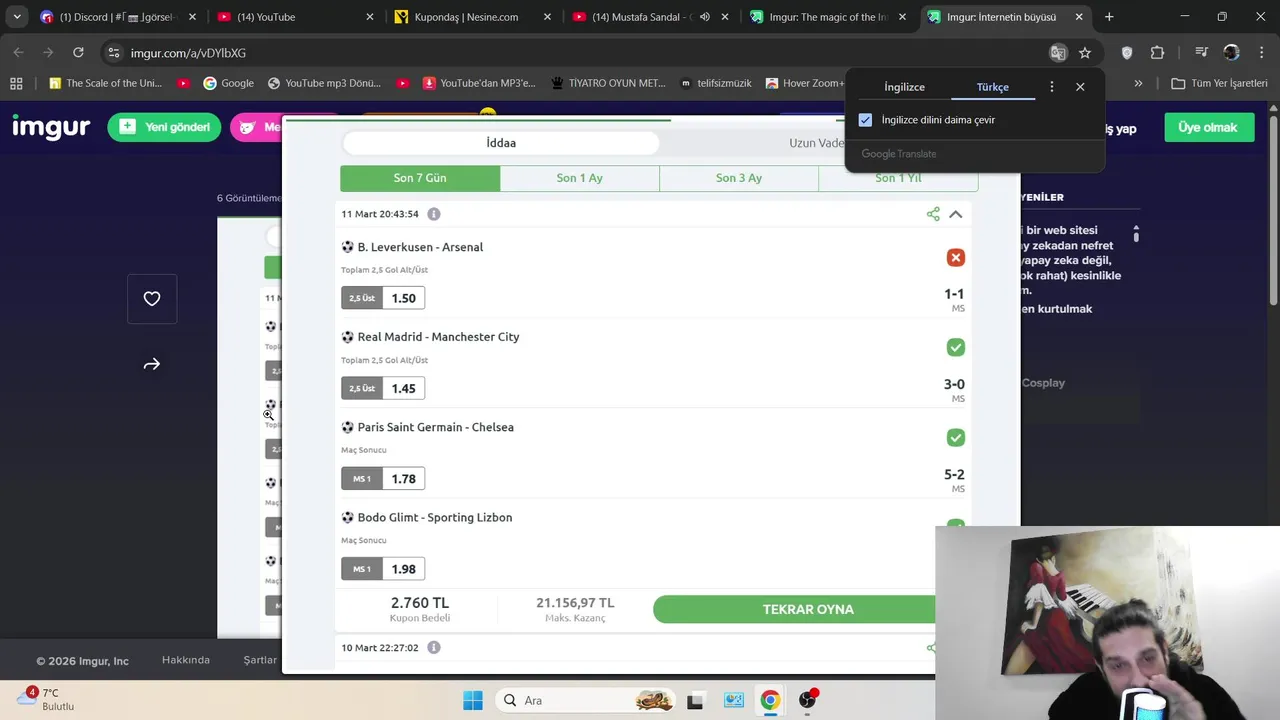
Task: Click the MS 1 1.98 odds box
Action: tap(383, 569)
